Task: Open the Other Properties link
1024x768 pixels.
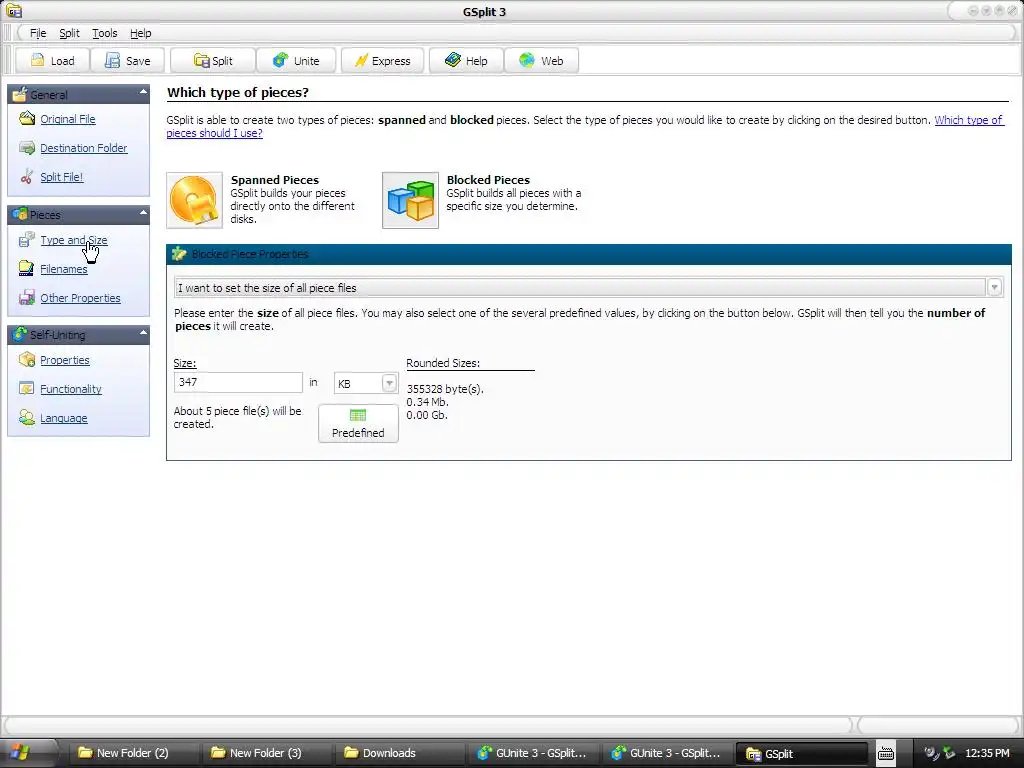Action: [x=80, y=298]
